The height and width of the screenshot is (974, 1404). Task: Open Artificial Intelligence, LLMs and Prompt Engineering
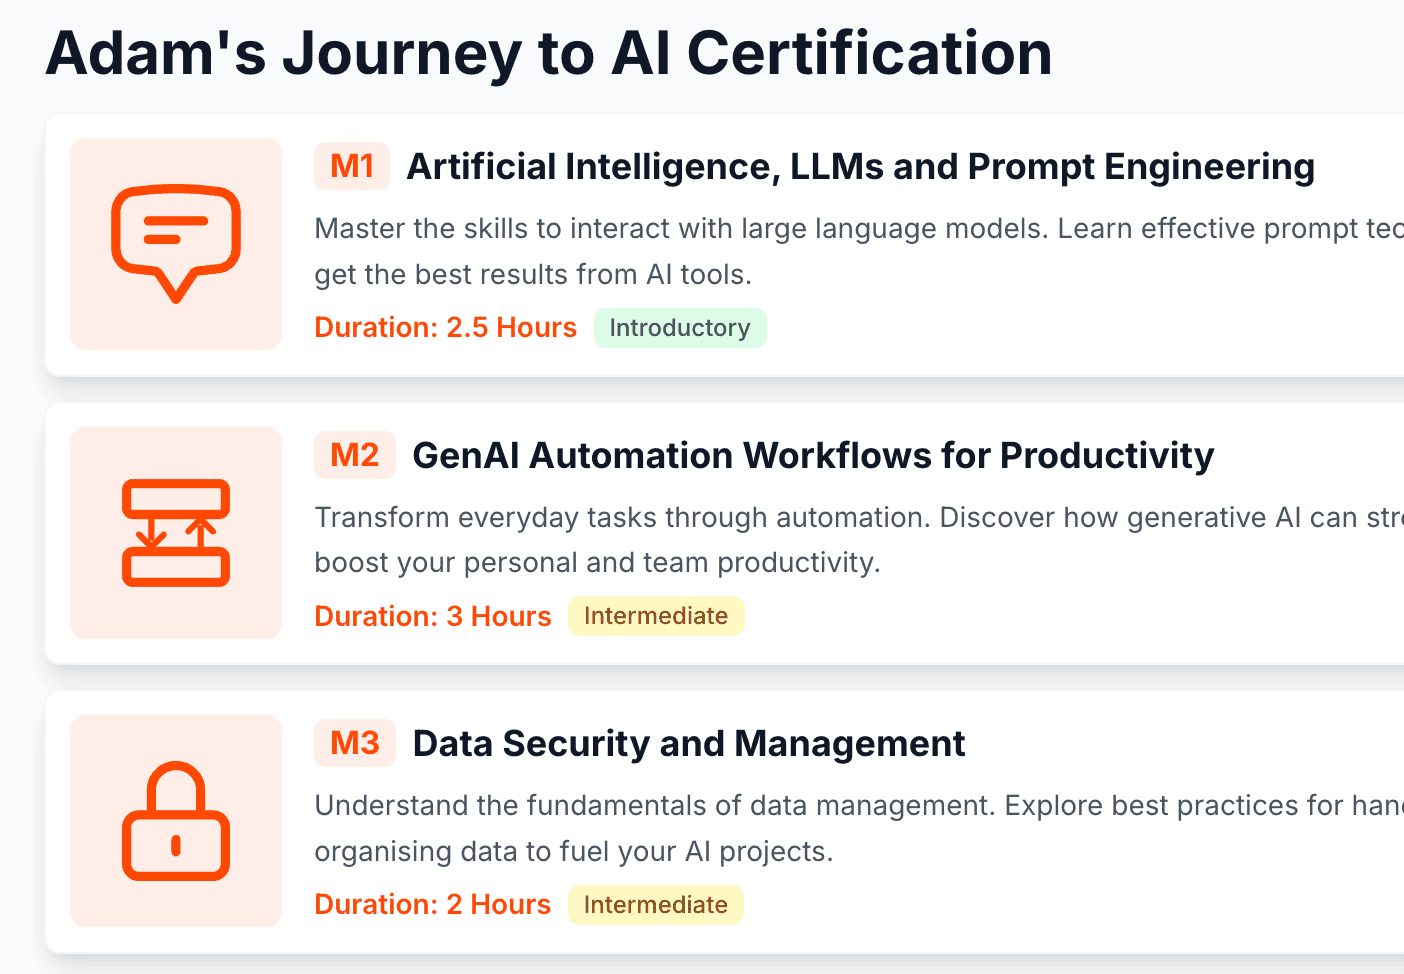[x=860, y=166]
